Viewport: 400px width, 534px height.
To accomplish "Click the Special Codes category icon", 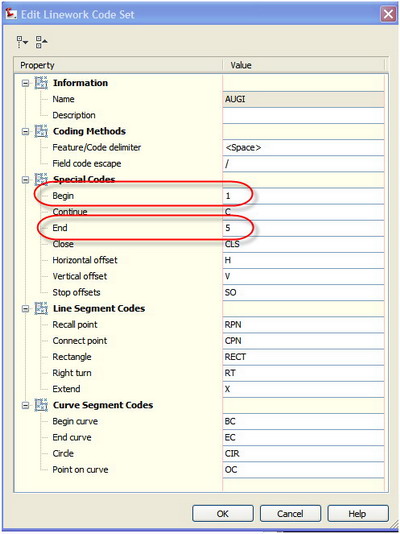I will coord(41,179).
